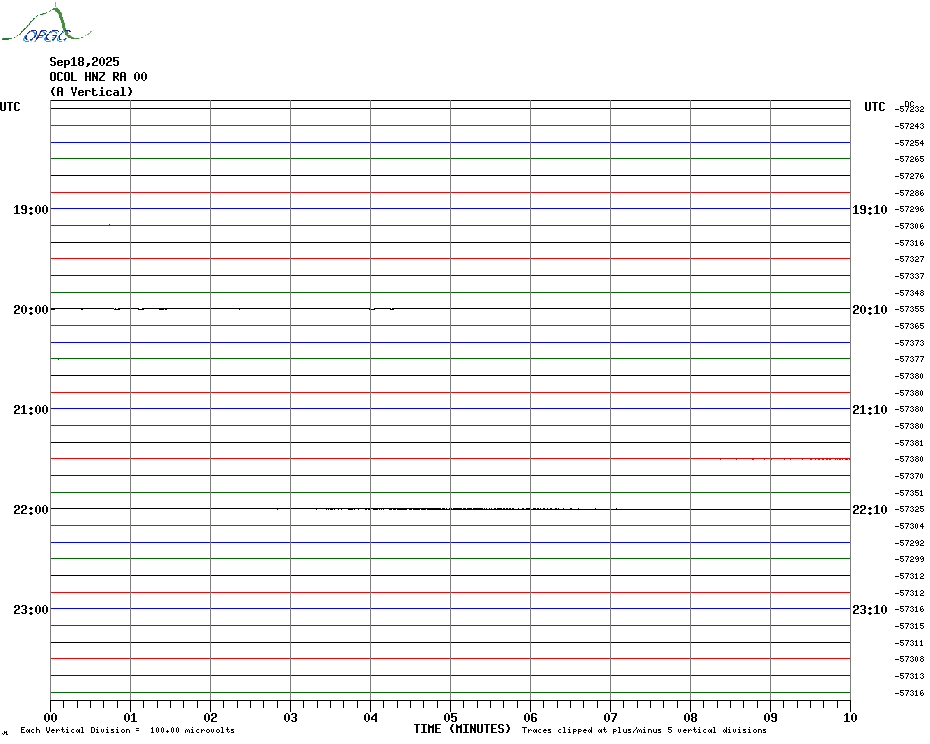Click minute mark 09 on the axis
Screen dimensions: 930x744
pos(770,717)
